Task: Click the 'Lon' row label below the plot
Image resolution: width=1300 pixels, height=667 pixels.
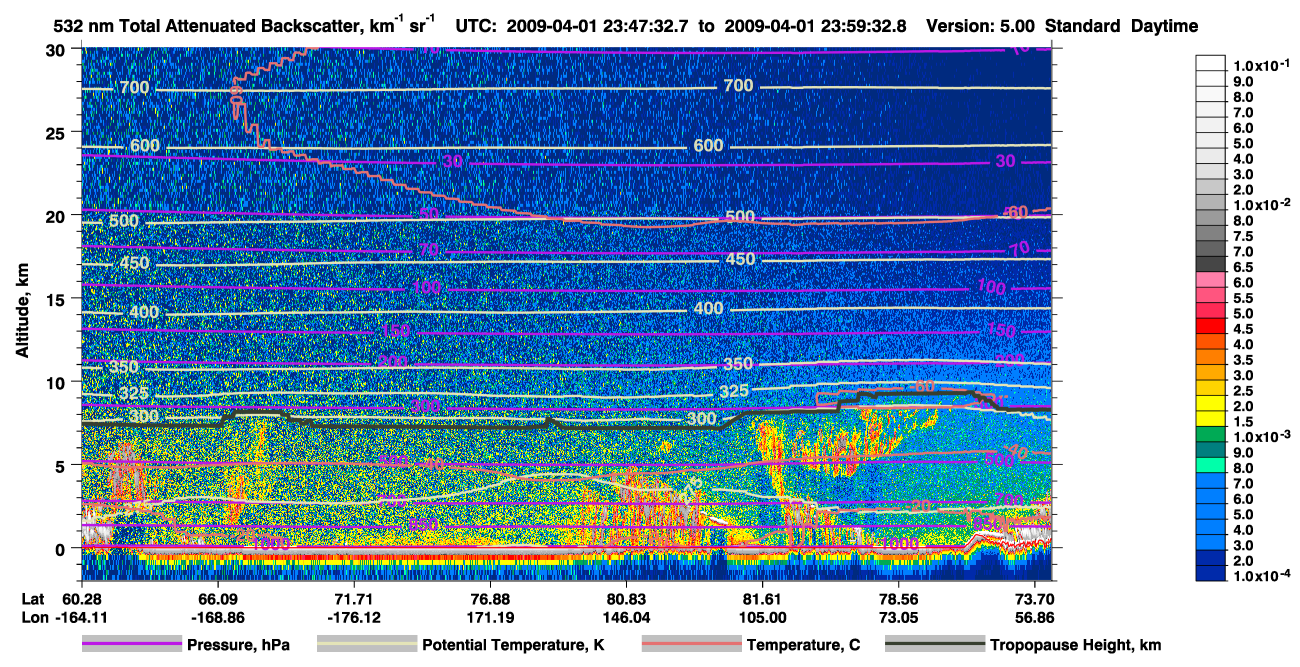Action: pos(33,617)
